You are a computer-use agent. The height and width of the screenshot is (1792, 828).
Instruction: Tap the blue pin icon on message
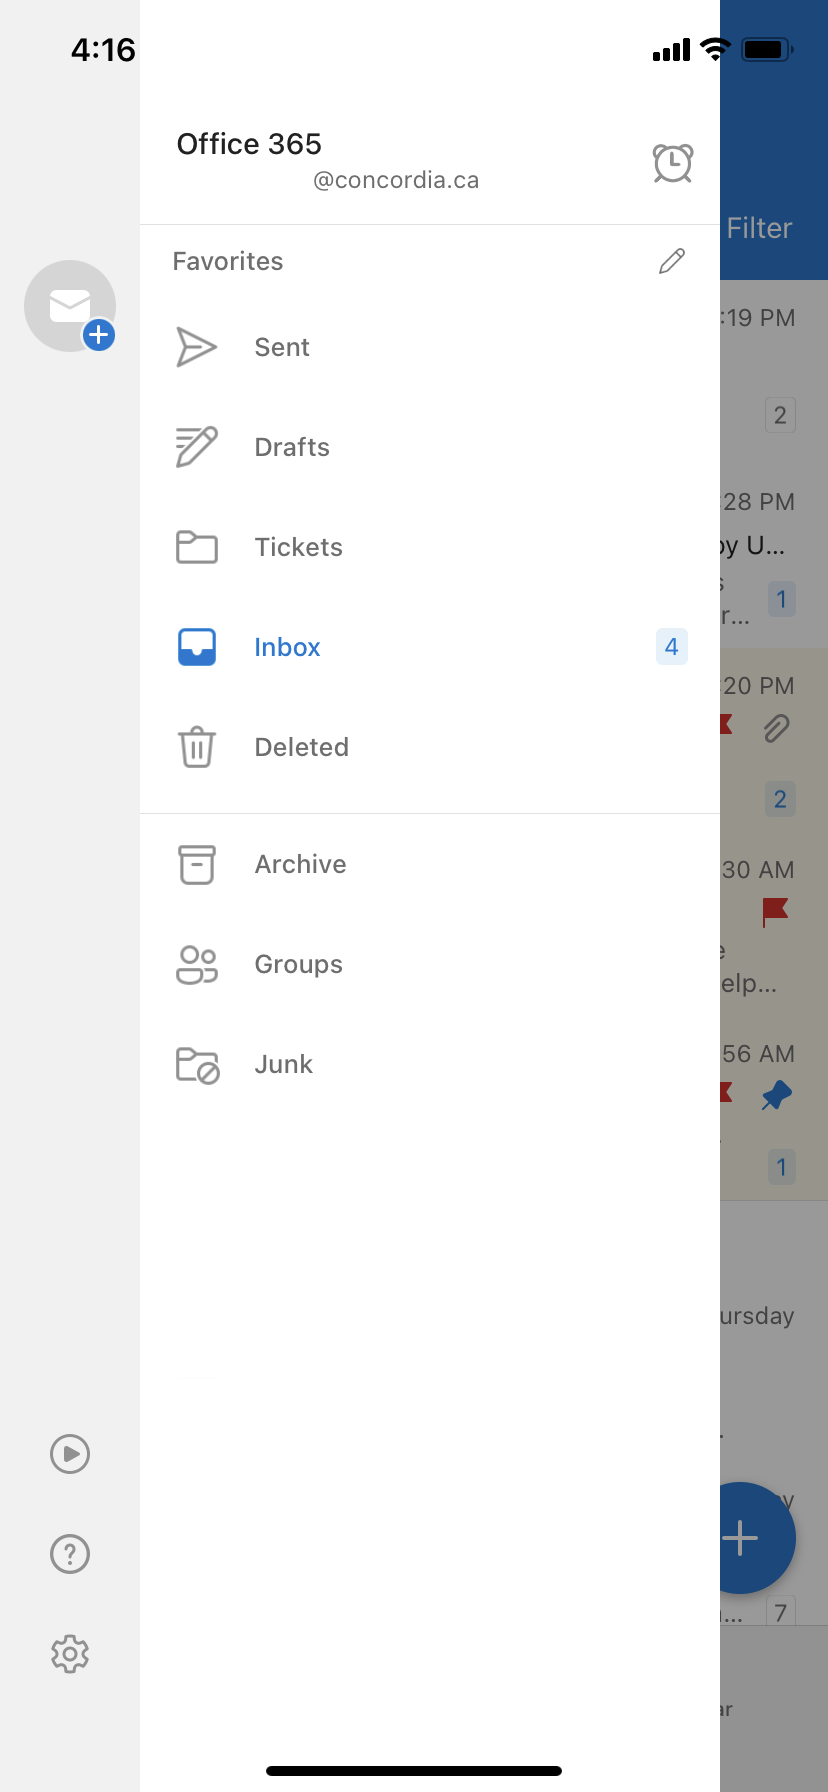point(776,1095)
